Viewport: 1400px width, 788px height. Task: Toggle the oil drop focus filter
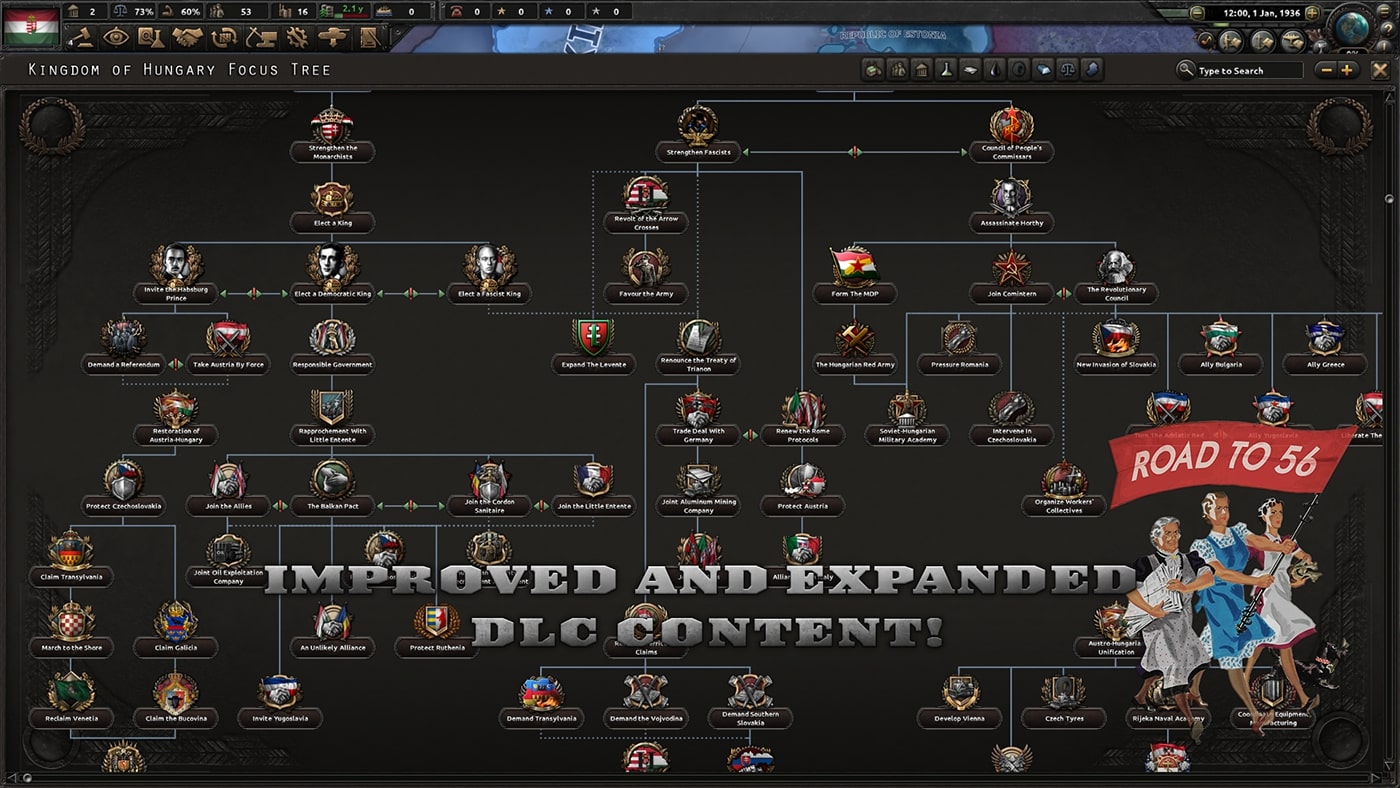click(x=994, y=70)
